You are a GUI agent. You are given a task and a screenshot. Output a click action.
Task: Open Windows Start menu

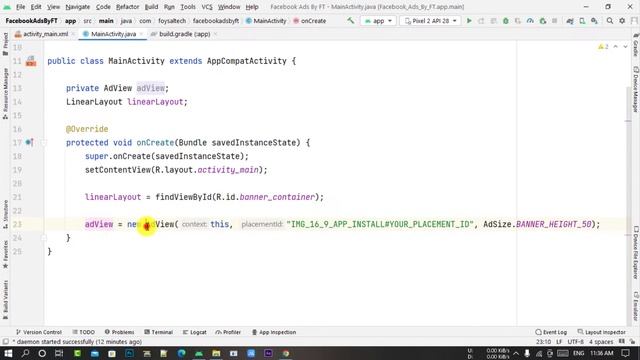point(8,353)
